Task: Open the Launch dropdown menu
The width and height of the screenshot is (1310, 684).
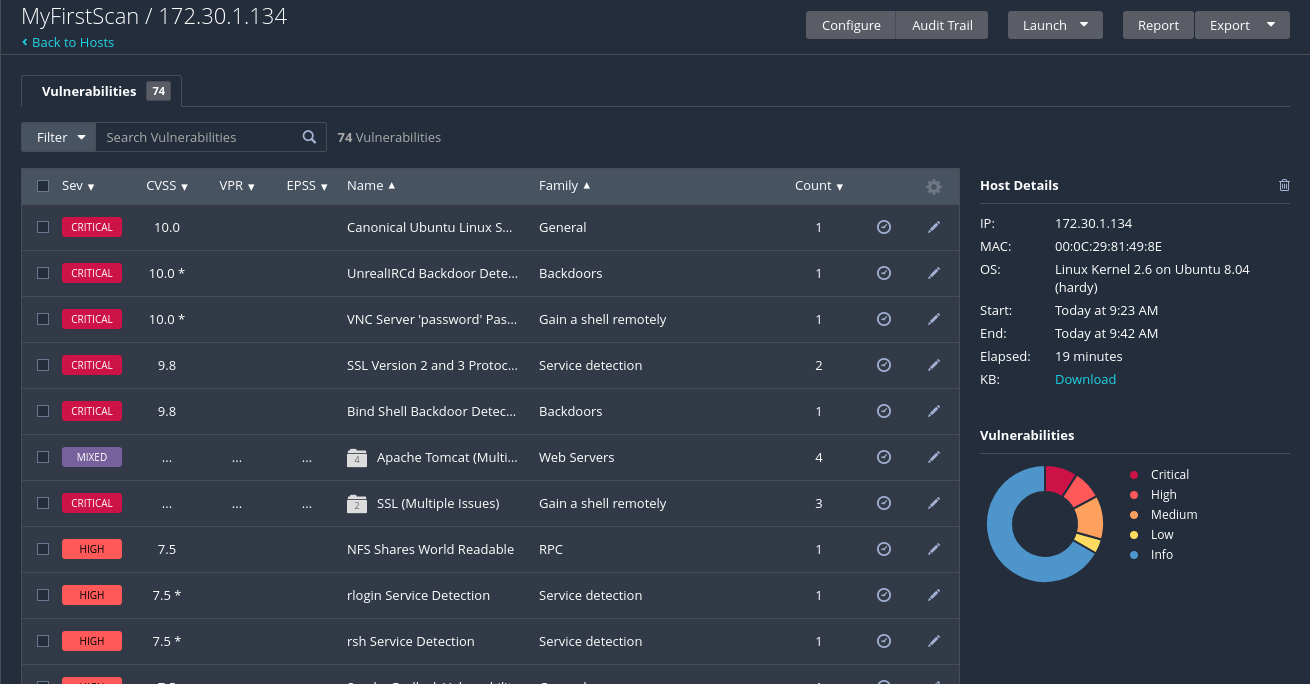Action: coord(1055,25)
